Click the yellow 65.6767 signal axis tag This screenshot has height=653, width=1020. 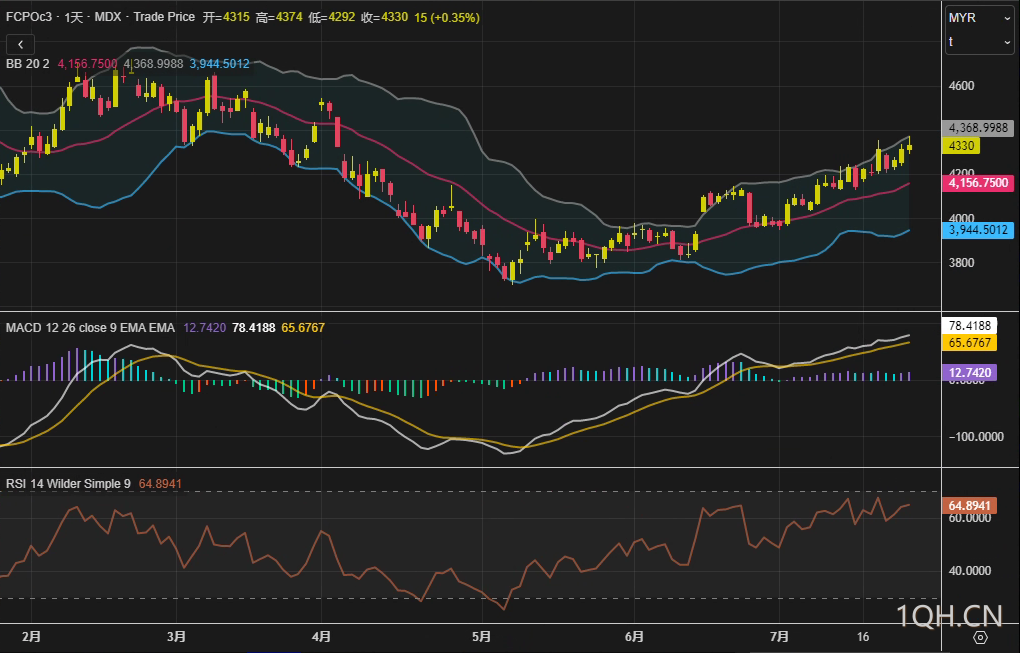click(967, 343)
